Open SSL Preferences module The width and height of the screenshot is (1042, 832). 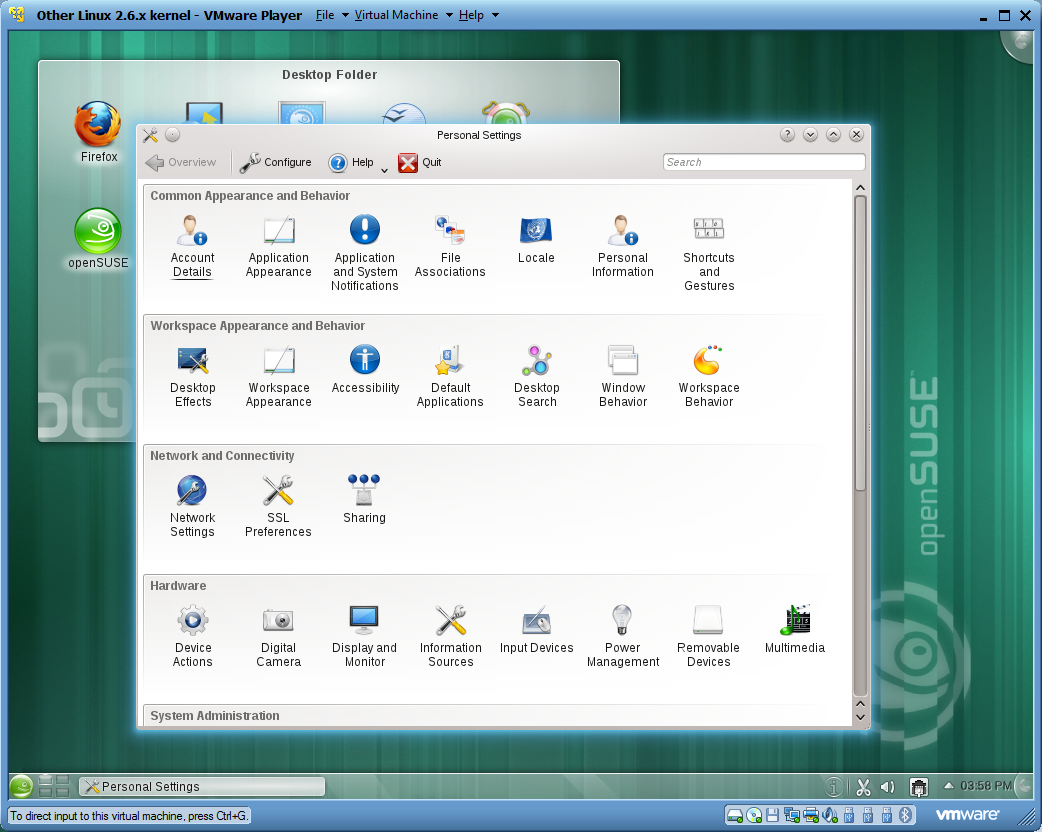point(278,506)
